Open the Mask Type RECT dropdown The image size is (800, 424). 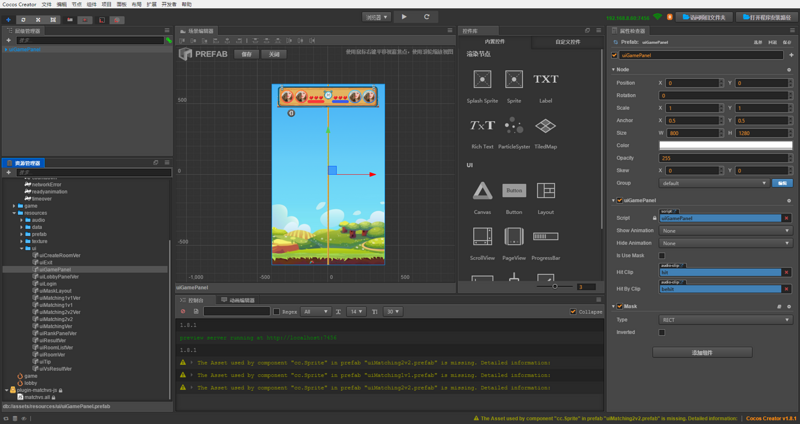pyautogui.click(x=725, y=320)
